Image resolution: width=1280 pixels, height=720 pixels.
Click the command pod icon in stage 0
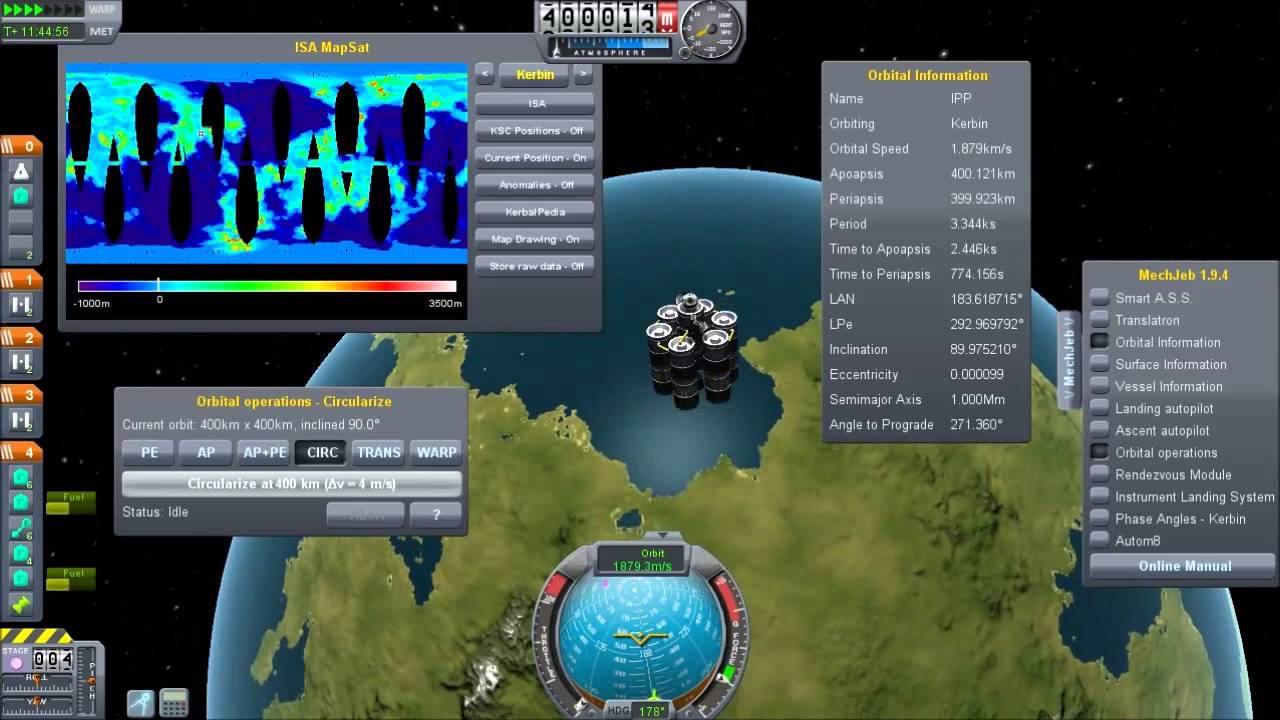(x=21, y=171)
